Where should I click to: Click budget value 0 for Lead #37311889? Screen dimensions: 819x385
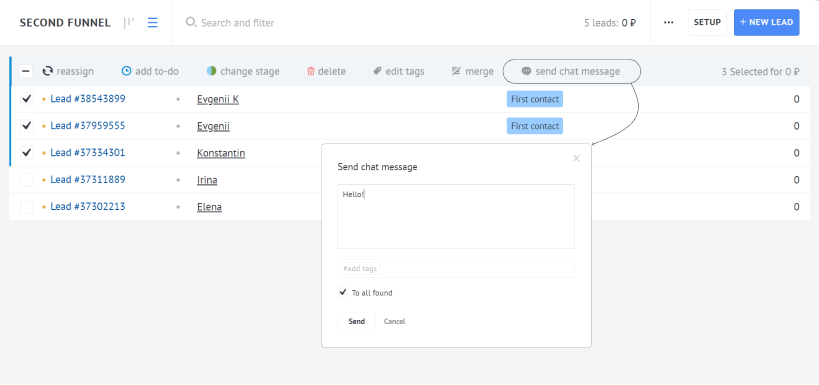797,180
